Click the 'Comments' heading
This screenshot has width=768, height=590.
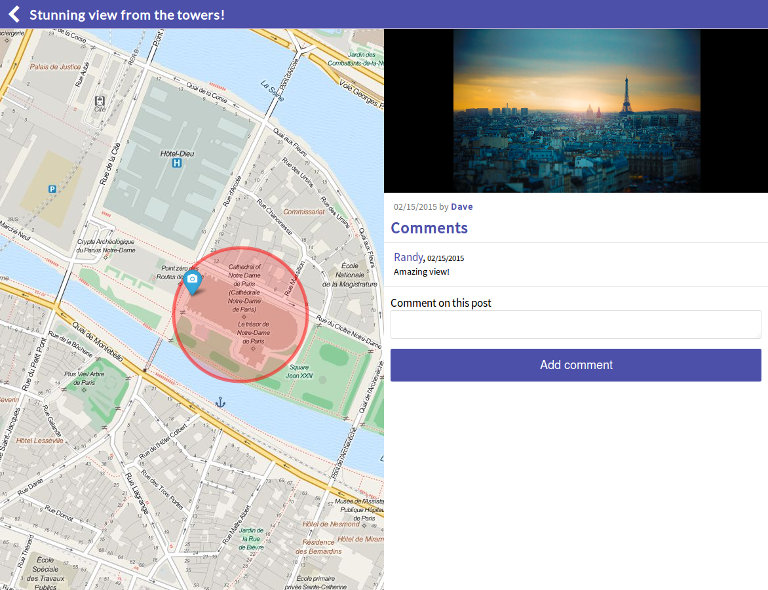[429, 228]
